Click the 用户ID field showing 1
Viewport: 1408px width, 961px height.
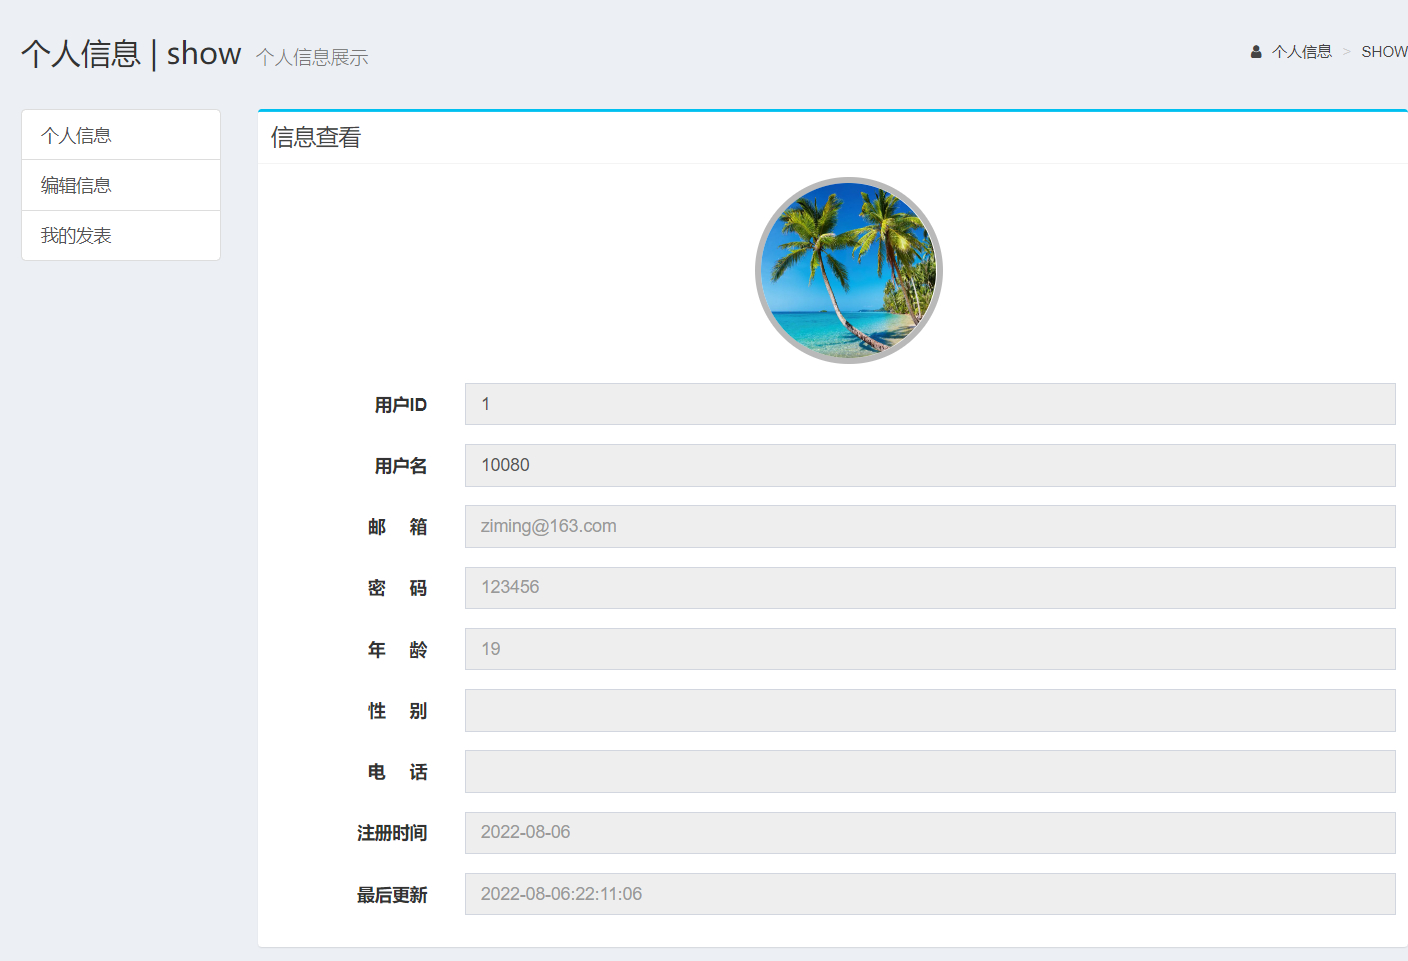[x=929, y=404]
